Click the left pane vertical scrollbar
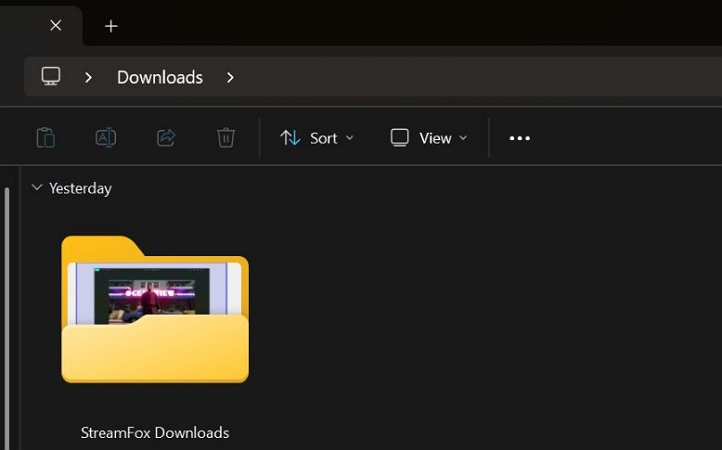The width and height of the screenshot is (722, 450). click(x=8, y=300)
